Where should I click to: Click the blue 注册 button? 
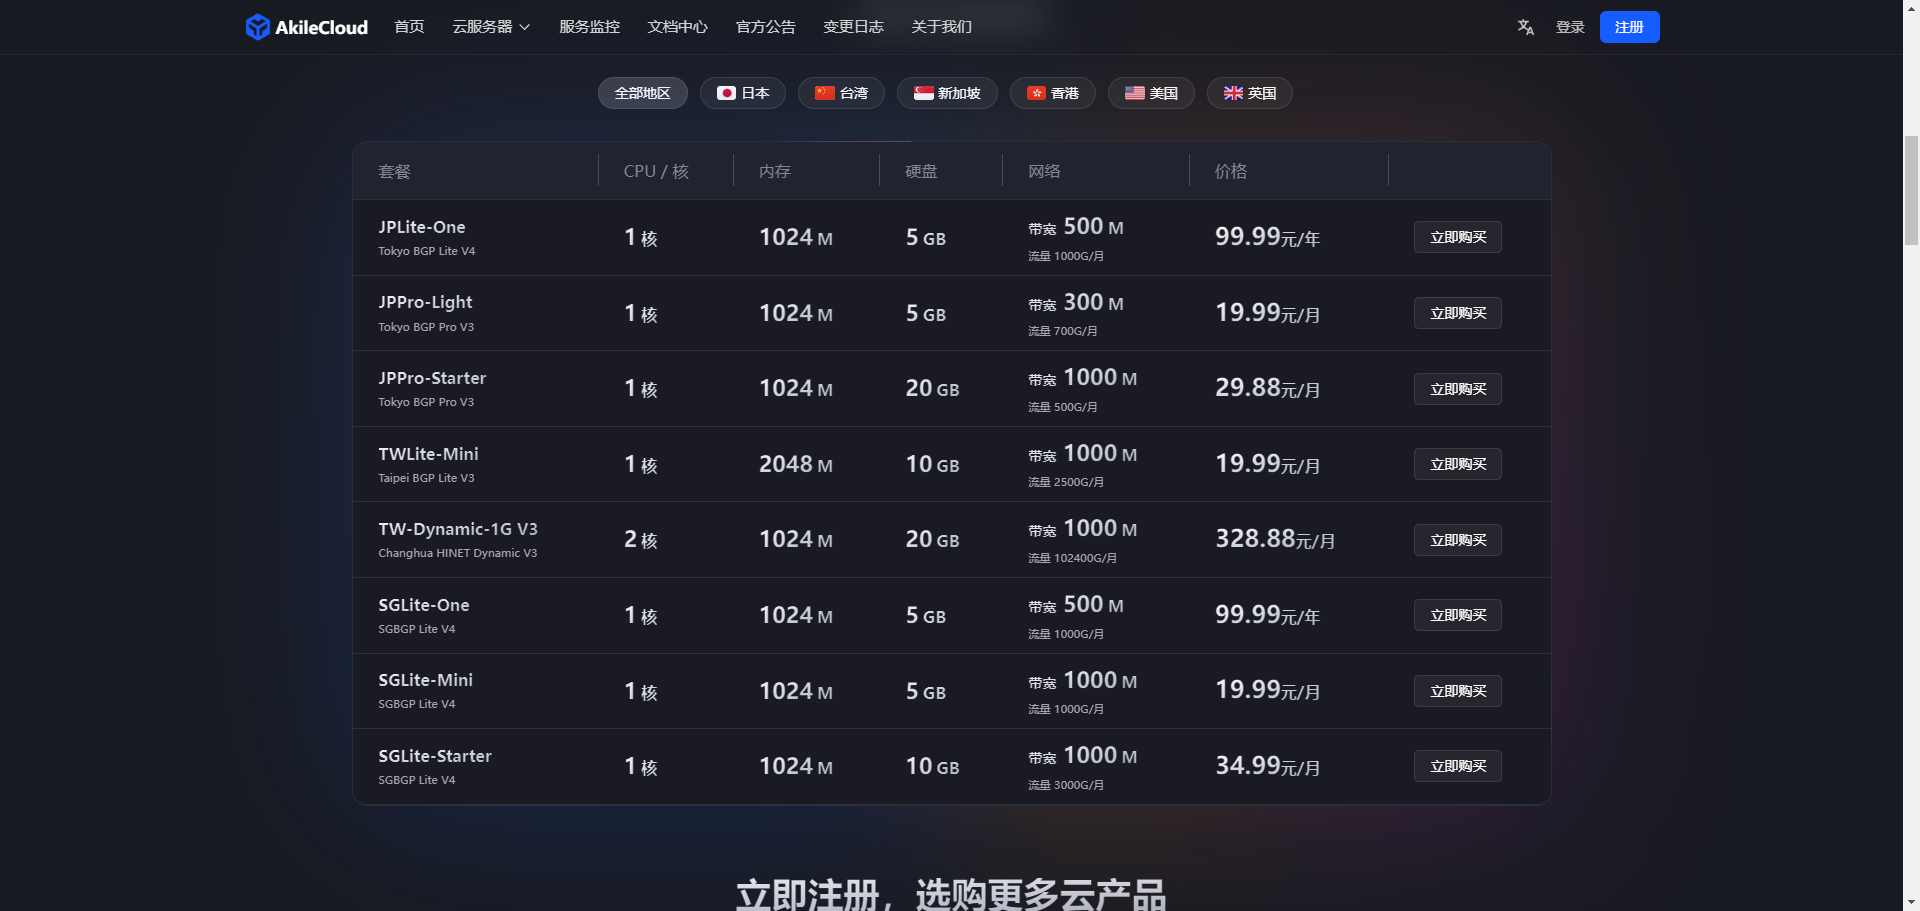tap(1629, 27)
